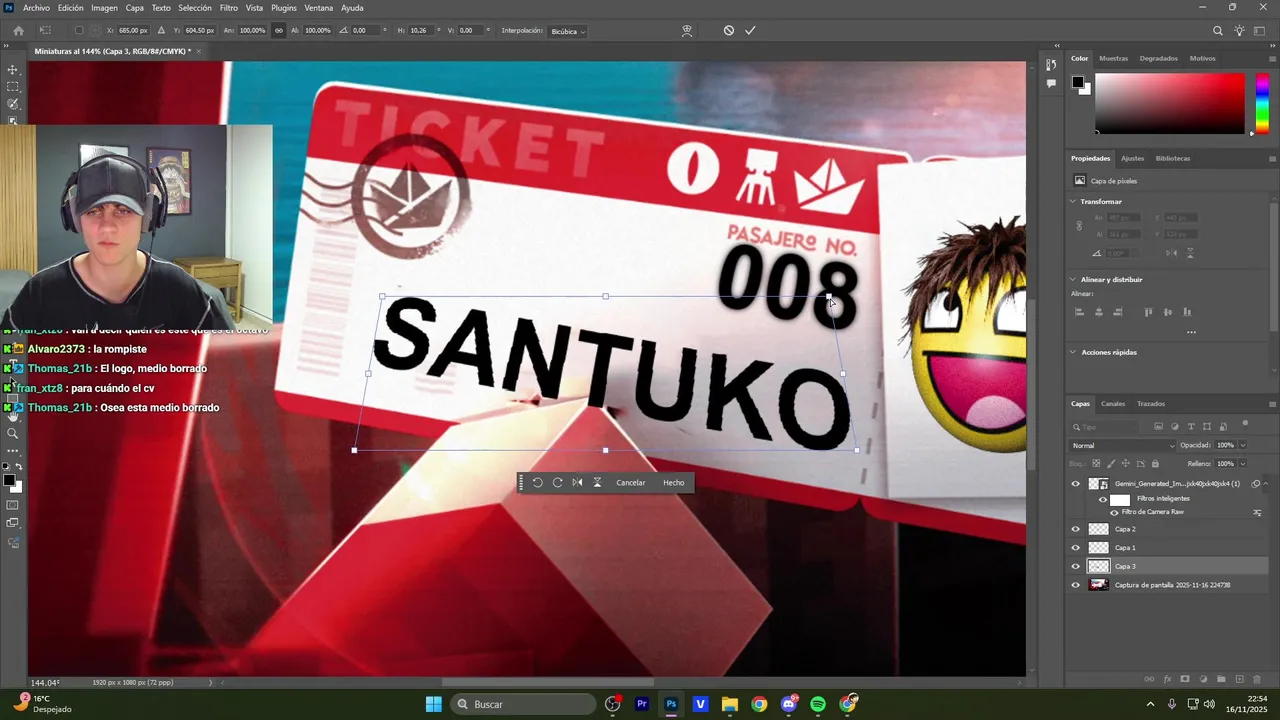
Task: Create a new layer with plus icon
Action: click(1239, 679)
